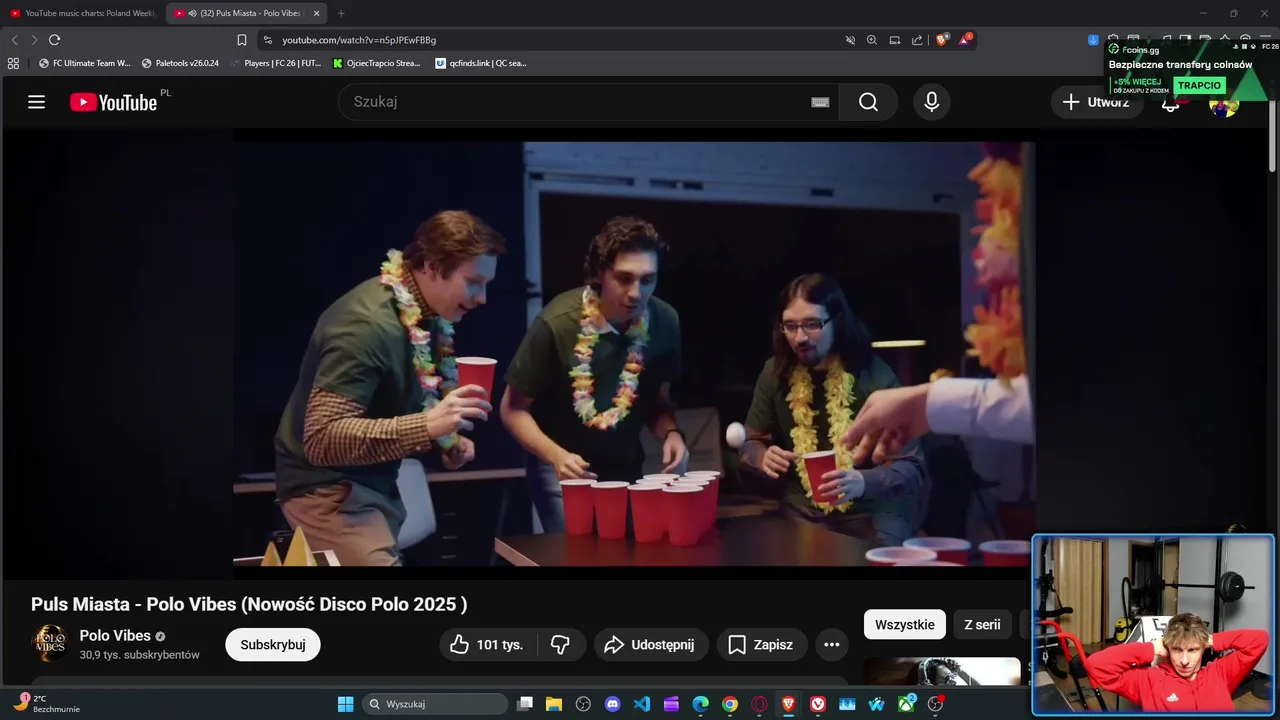Open Discord from taskbar
Screen dimensions: 1280x720
coord(613,704)
